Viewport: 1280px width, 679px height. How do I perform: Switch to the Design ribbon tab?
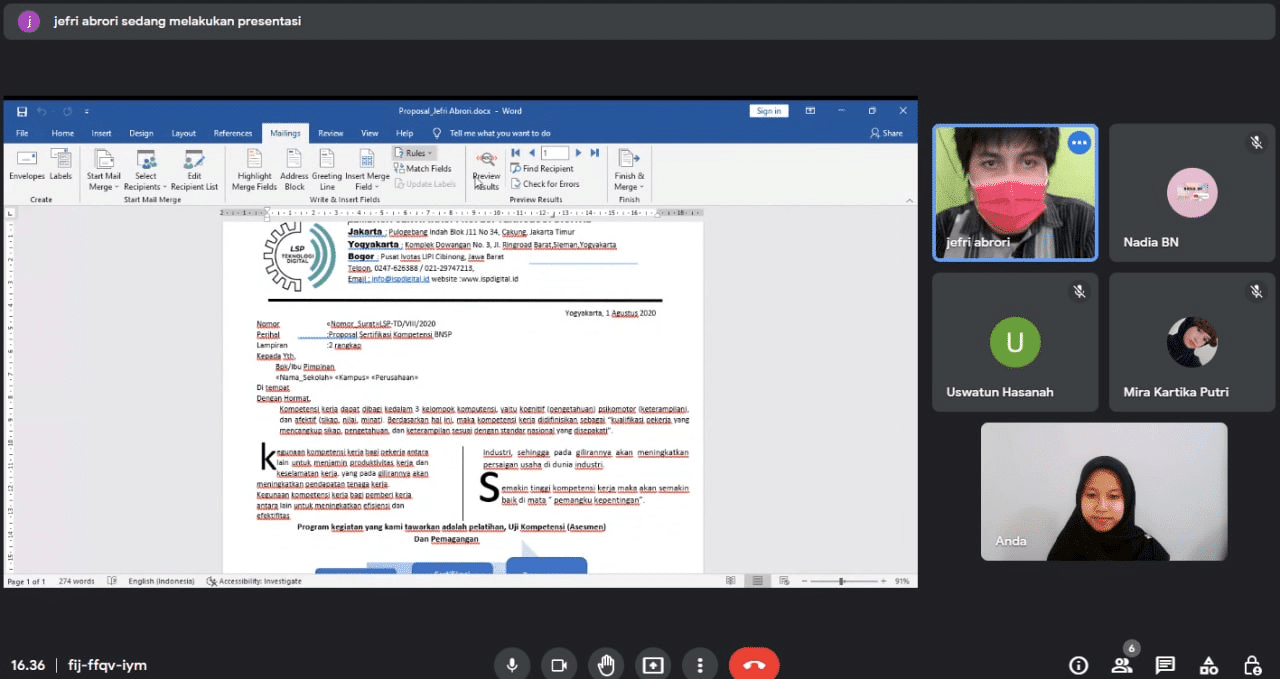[141, 133]
